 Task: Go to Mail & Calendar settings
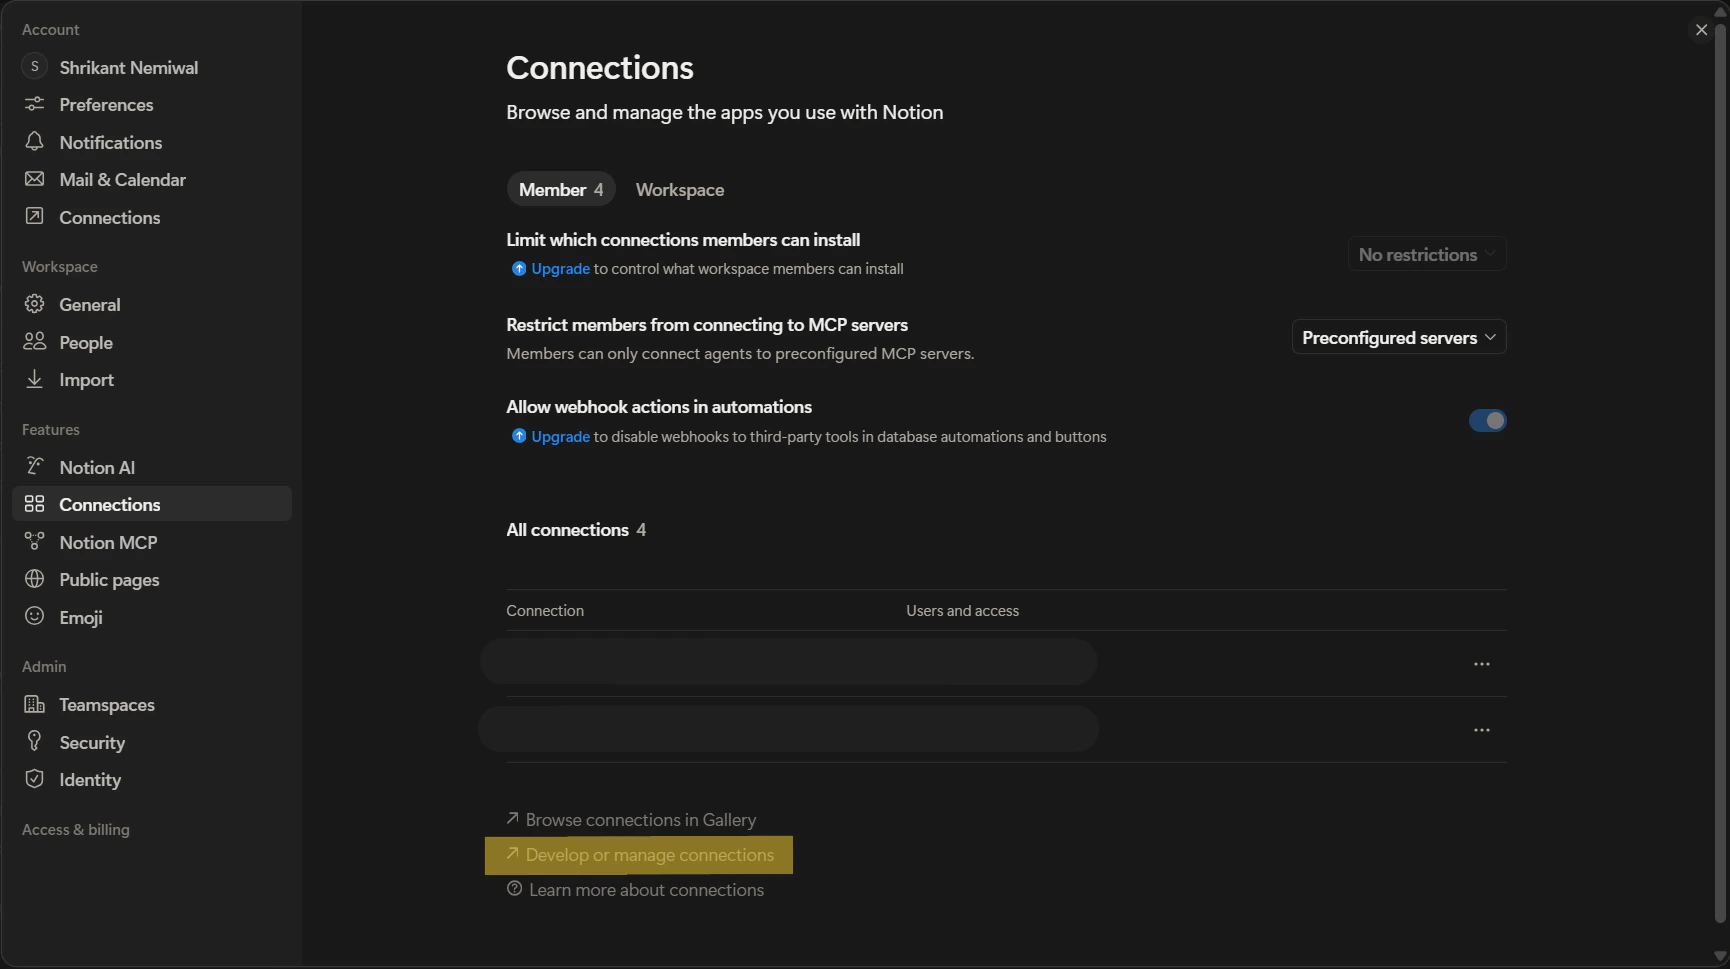(152, 179)
